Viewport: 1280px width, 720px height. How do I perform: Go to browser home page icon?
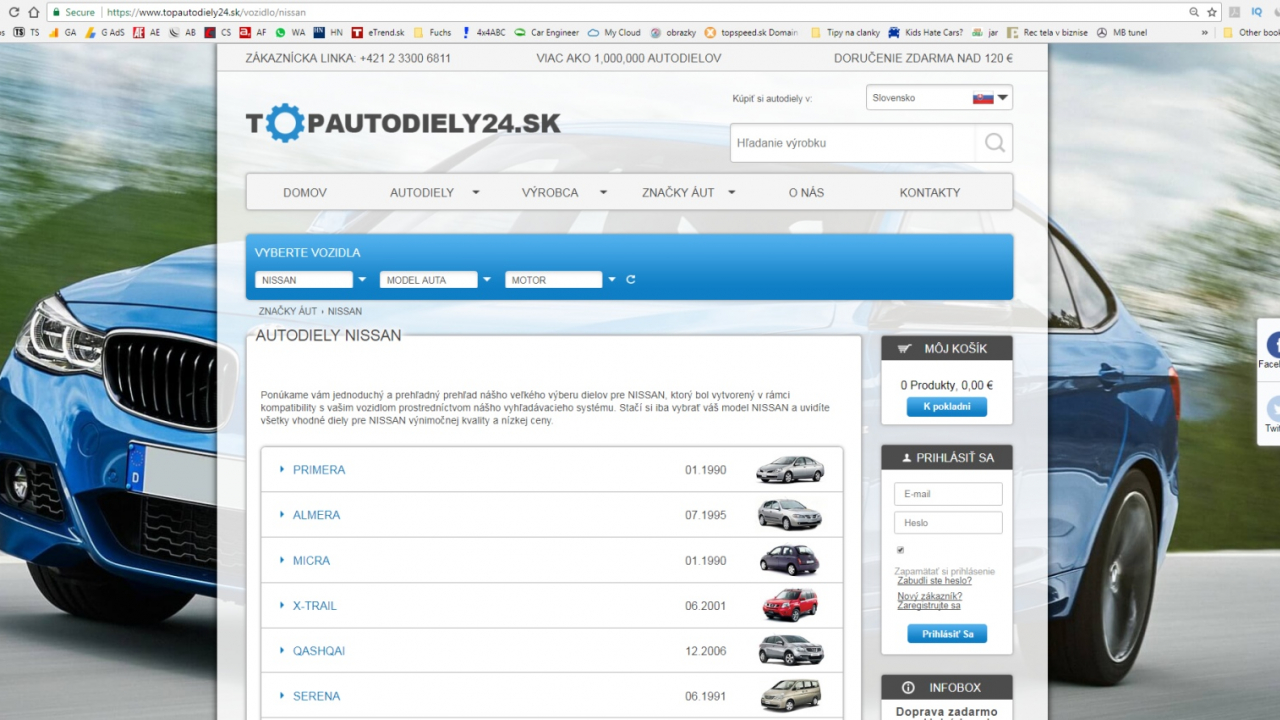[x=34, y=12]
